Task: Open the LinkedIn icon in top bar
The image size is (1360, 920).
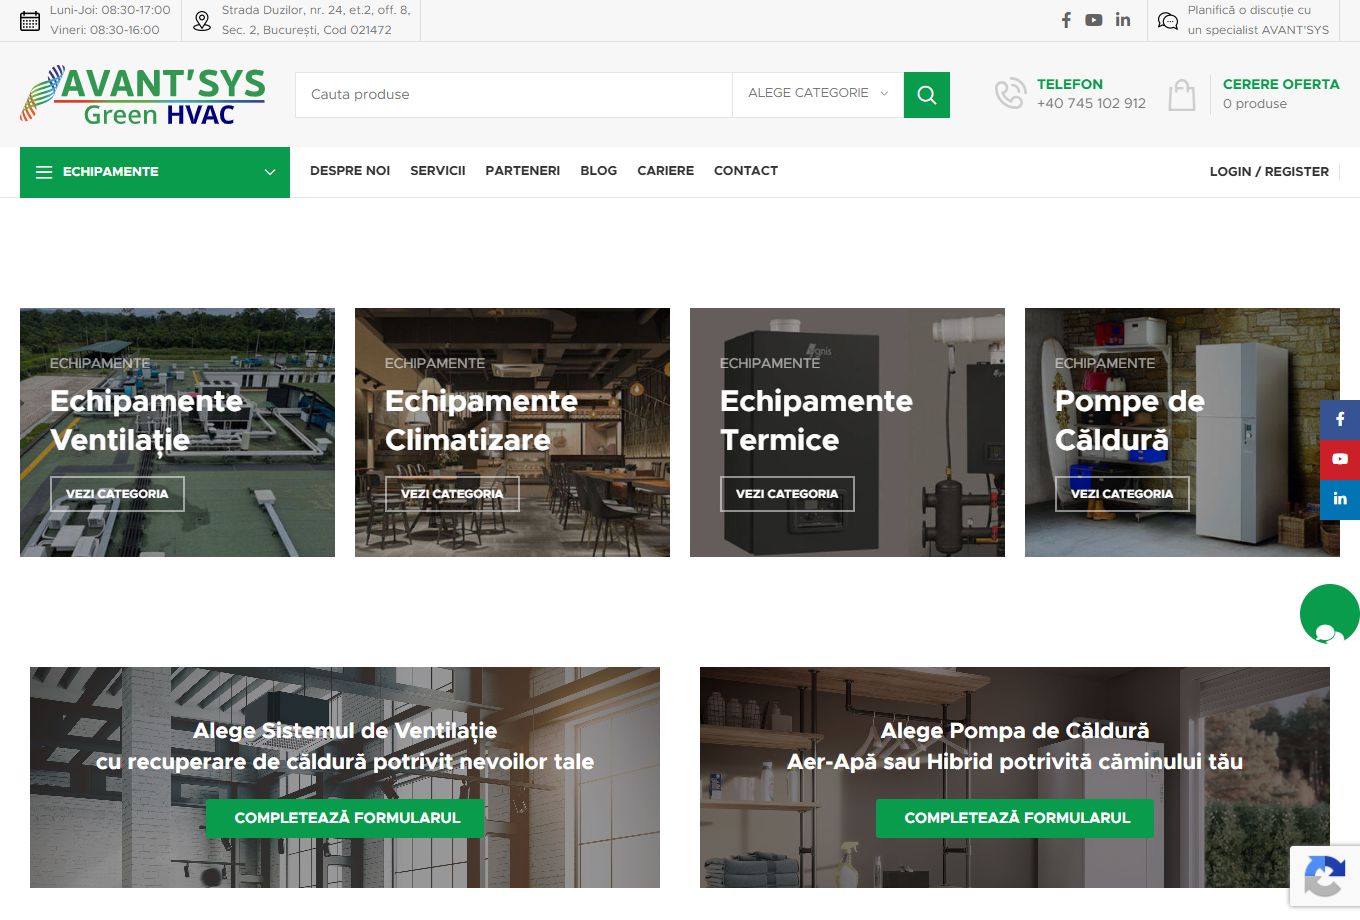Action: [x=1123, y=20]
